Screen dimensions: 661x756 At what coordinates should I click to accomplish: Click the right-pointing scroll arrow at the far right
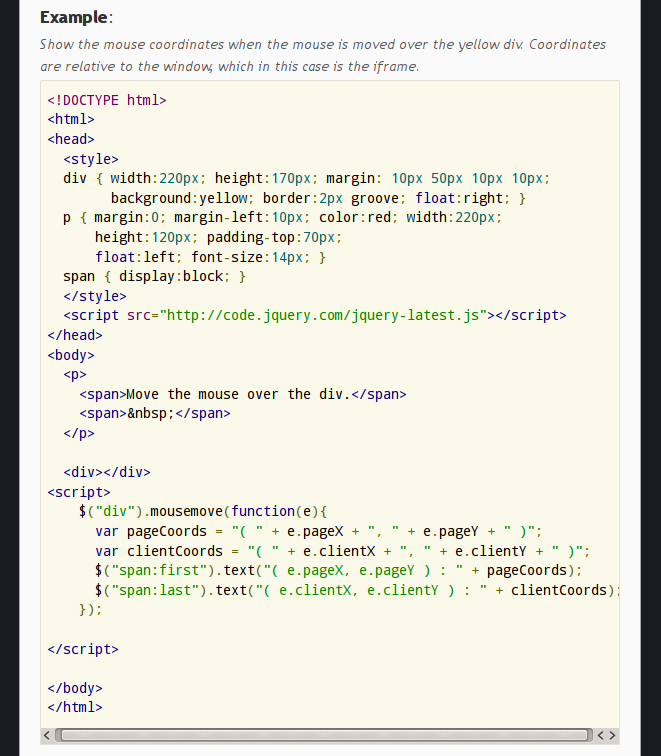click(x=612, y=735)
